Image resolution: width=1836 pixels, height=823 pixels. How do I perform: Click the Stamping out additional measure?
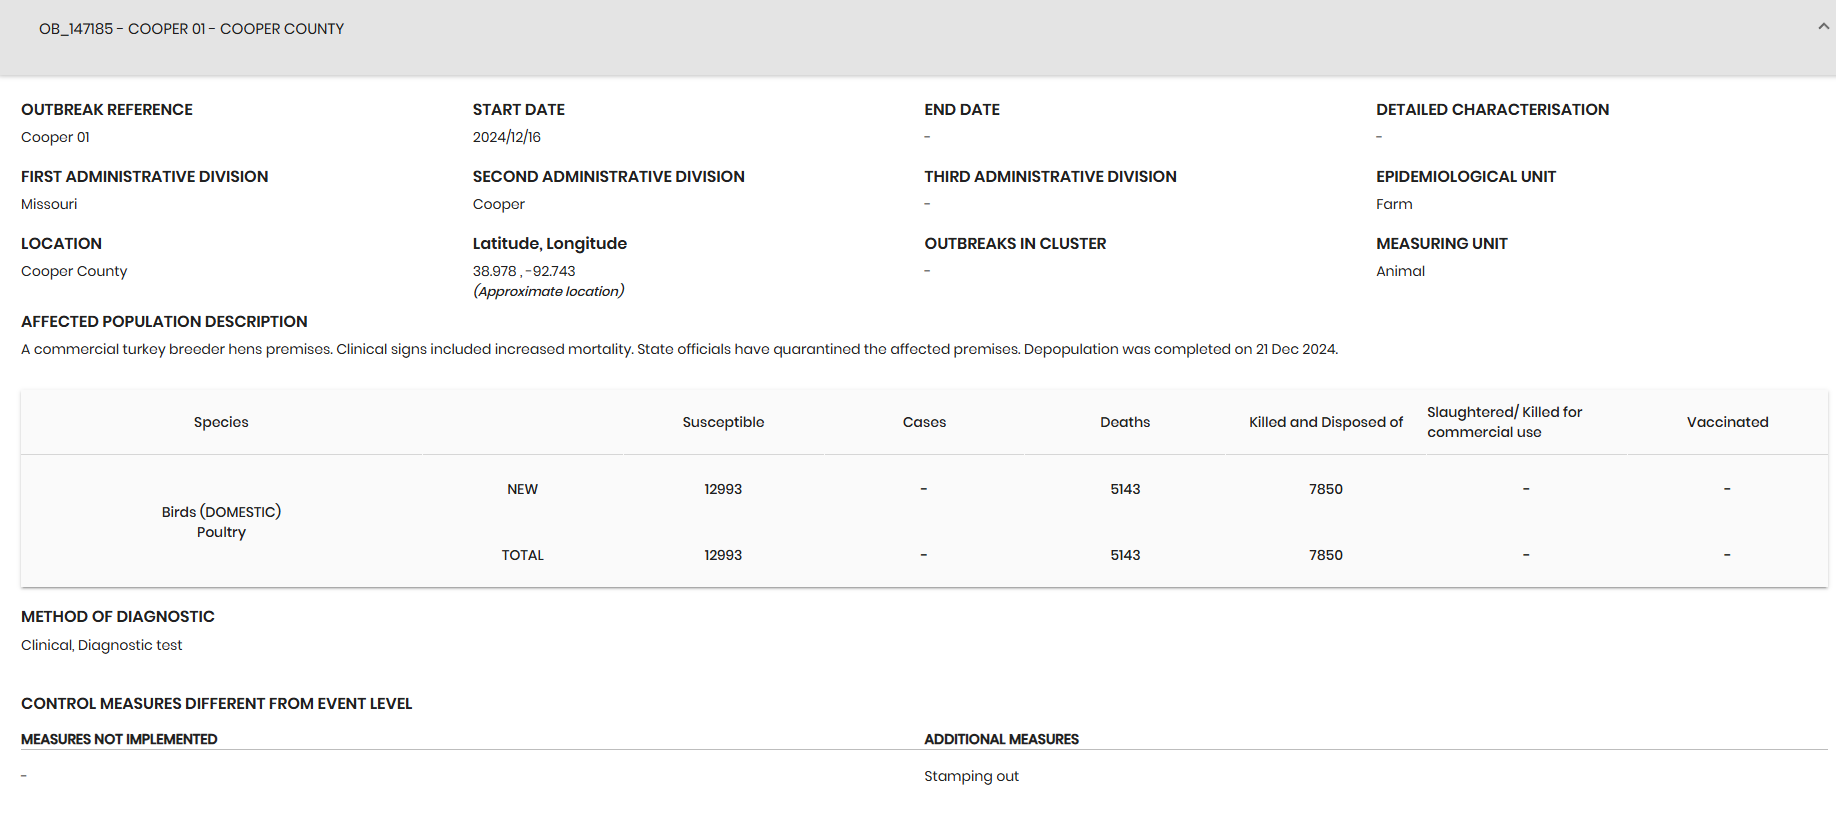pos(971,776)
